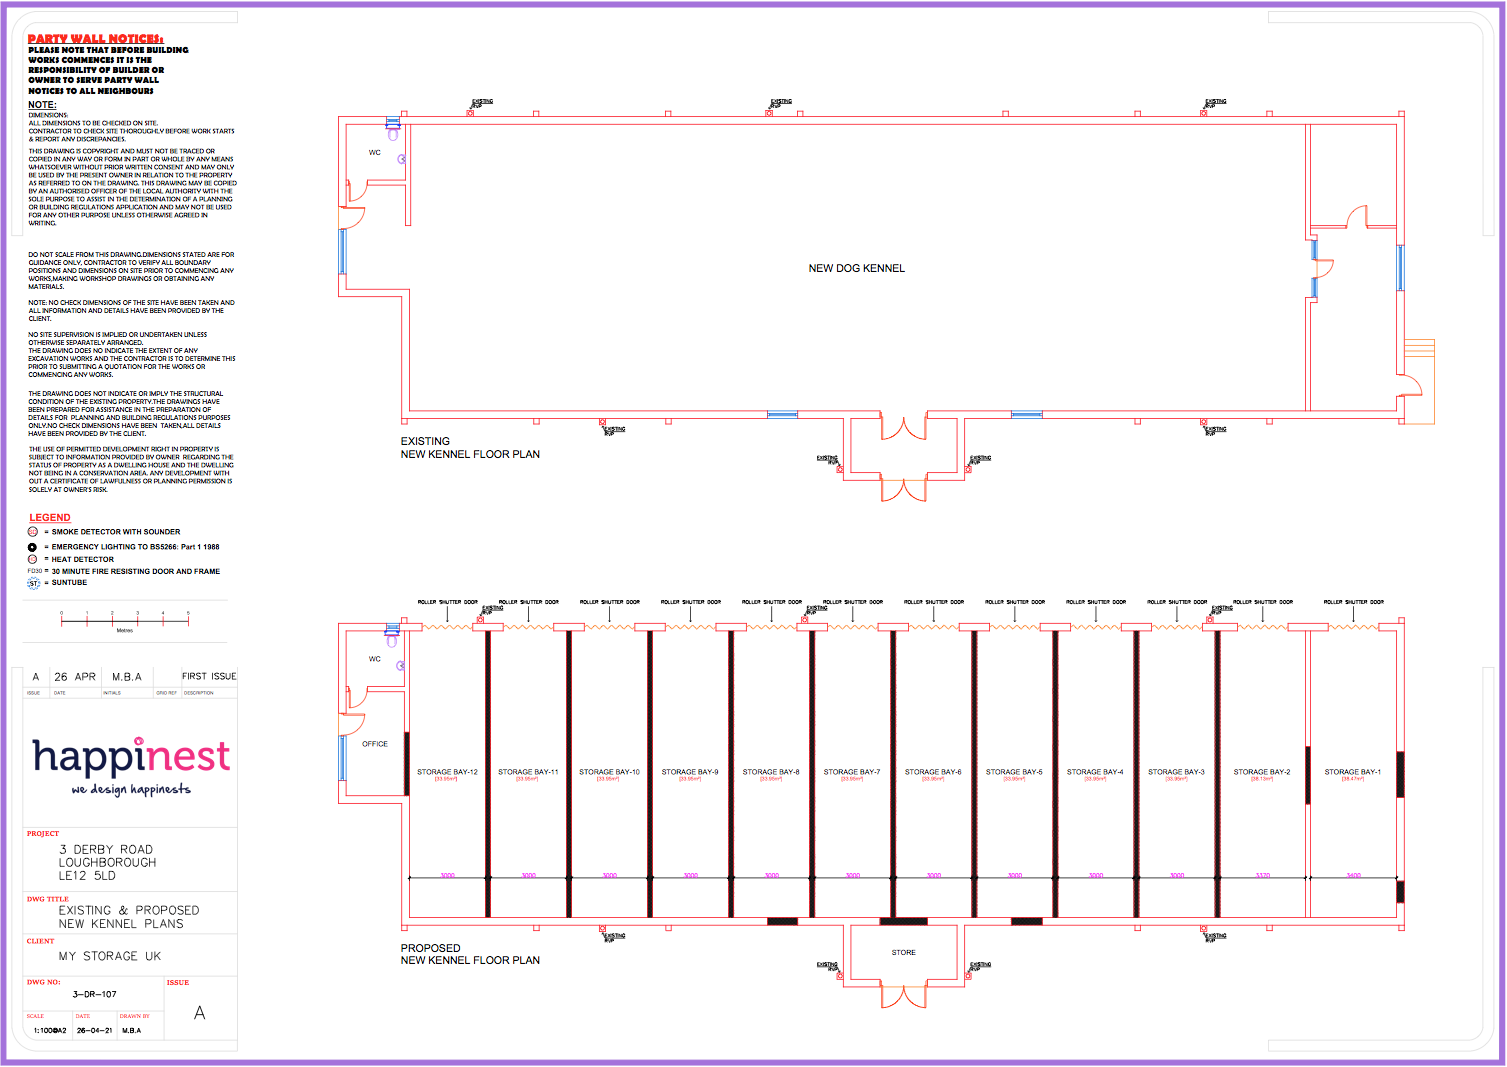
Task: Click red 'DWG NO:' field label
Action: [x=44, y=982]
